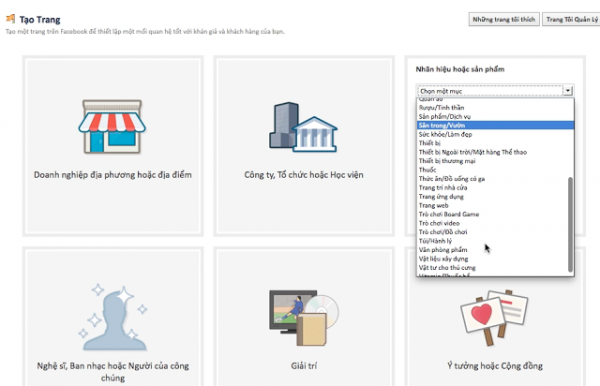Click 'Doanh nghiệp địa phương hoặc địa điểm' label
This screenshot has height=386, width=600.
point(113,175)
